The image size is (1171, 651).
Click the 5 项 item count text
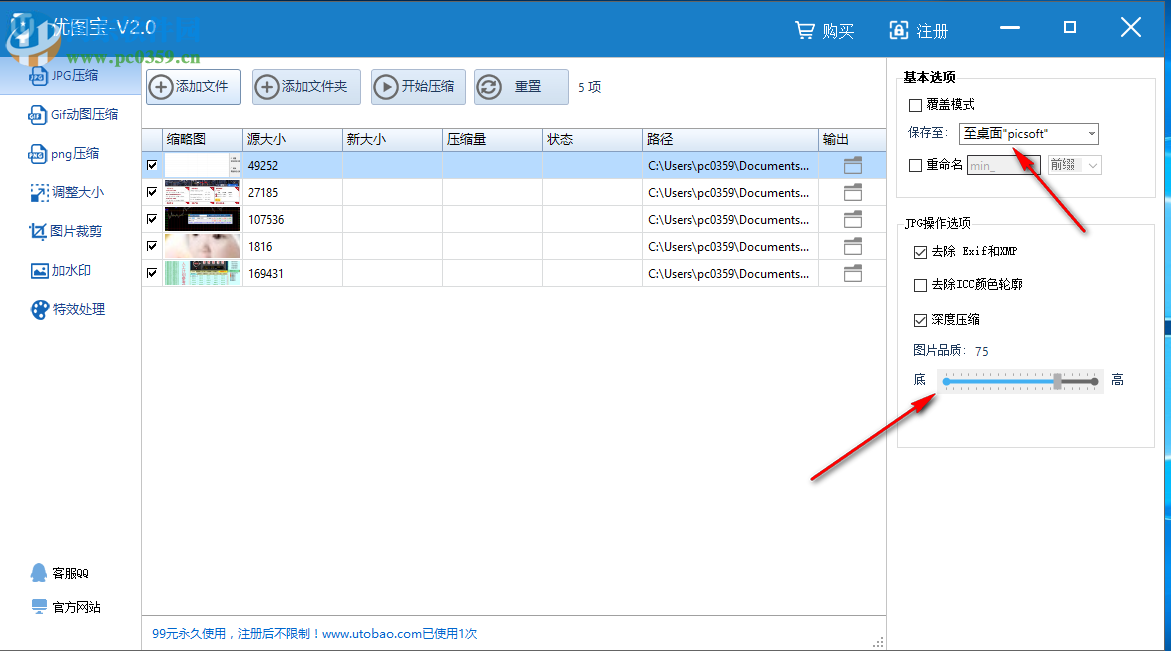point(589,87)
